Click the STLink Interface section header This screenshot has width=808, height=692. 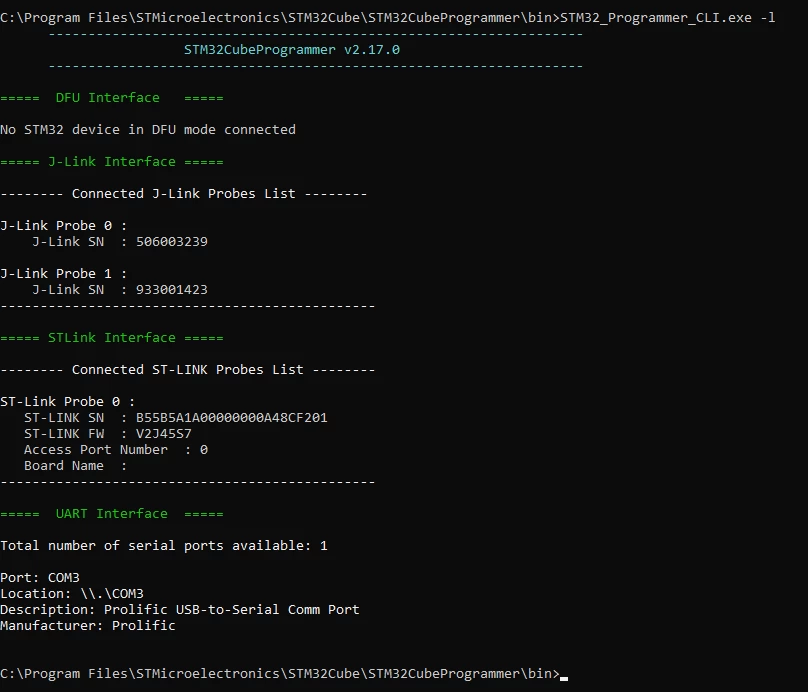(x=112, y=338)
